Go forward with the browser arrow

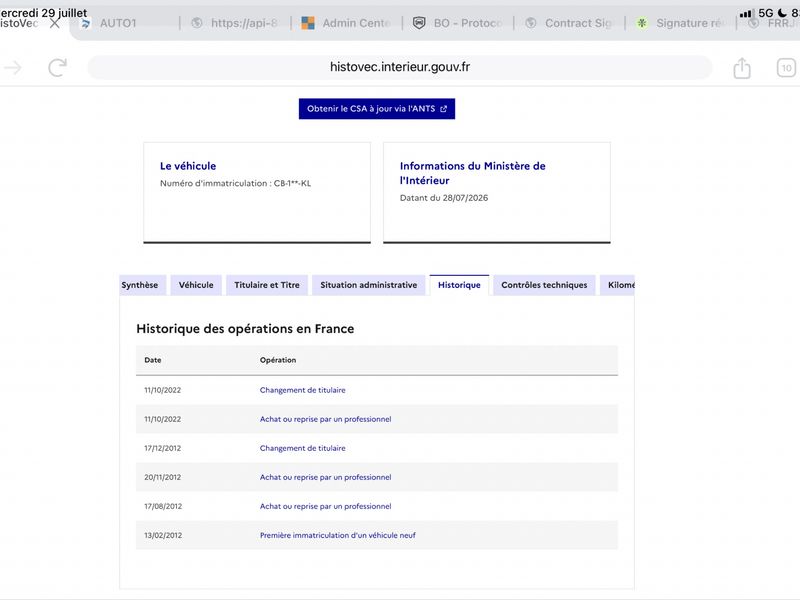click(x=13, y=67)
